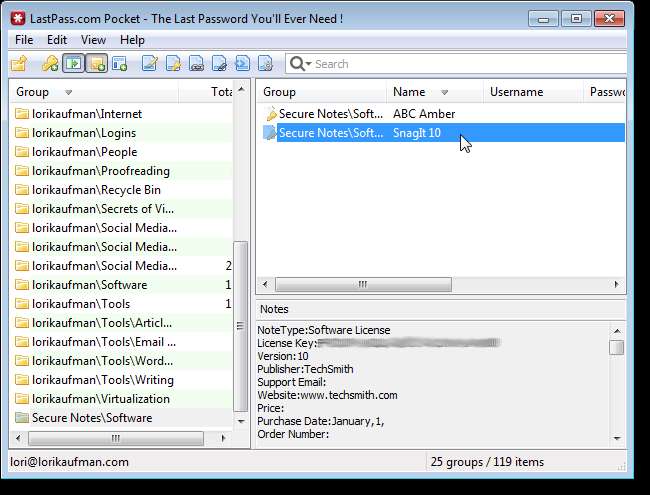
Task: Select the lorikaufman\Proofreading group
Action: 122,171
